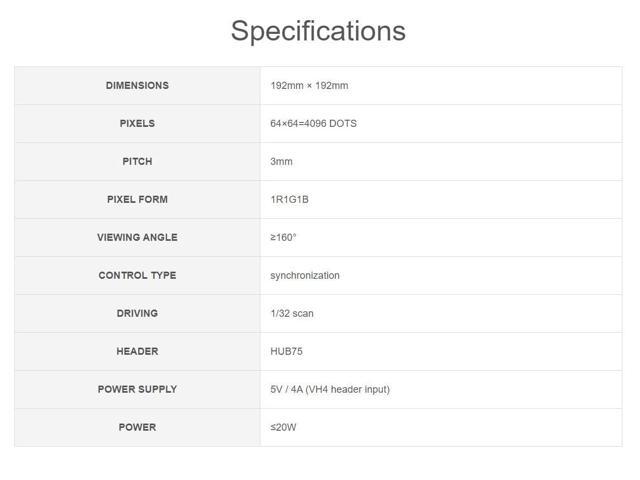
Task: Click the ≤20W power value
Action: [x=283, y=428]
